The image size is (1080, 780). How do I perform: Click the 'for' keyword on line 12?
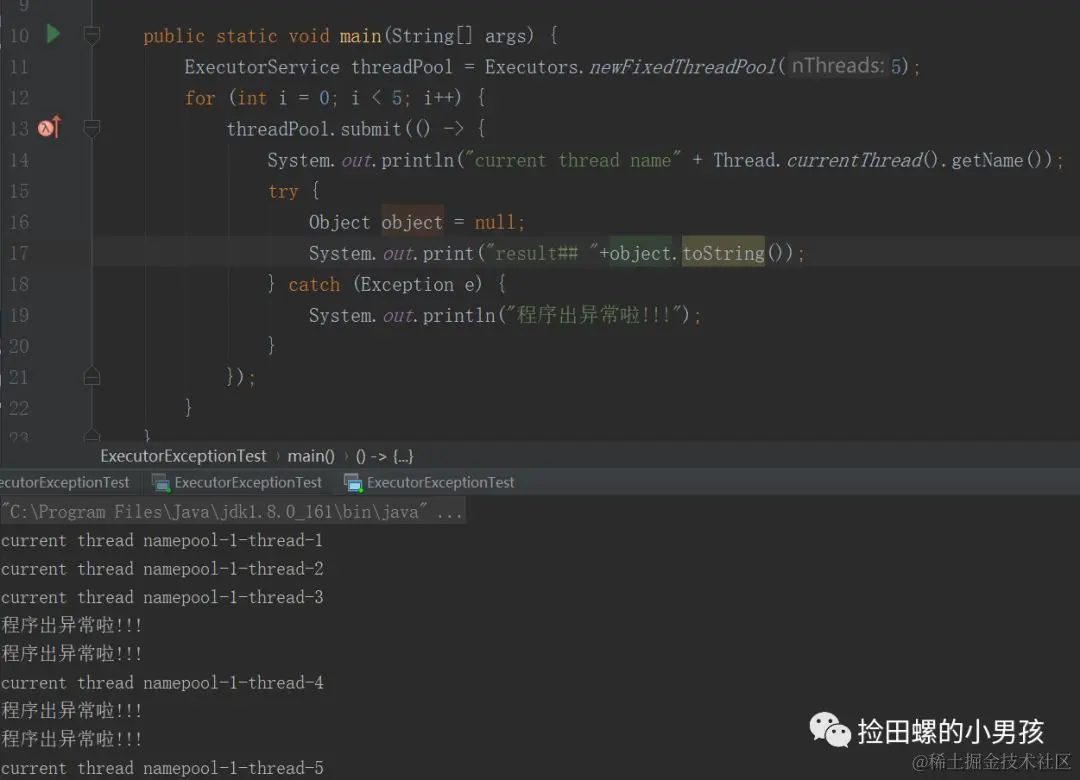(200, 98)
